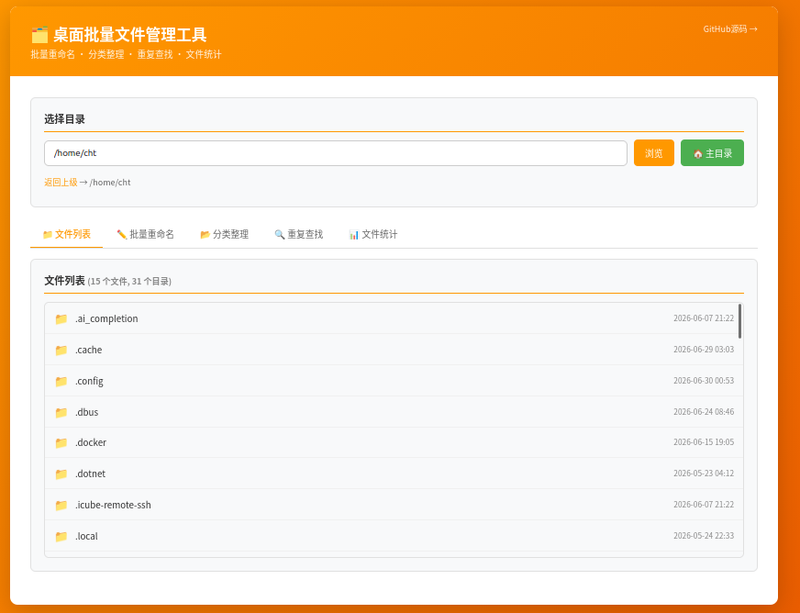
Task: Click the green 主目录 button
Action: (x=712, y=153)
